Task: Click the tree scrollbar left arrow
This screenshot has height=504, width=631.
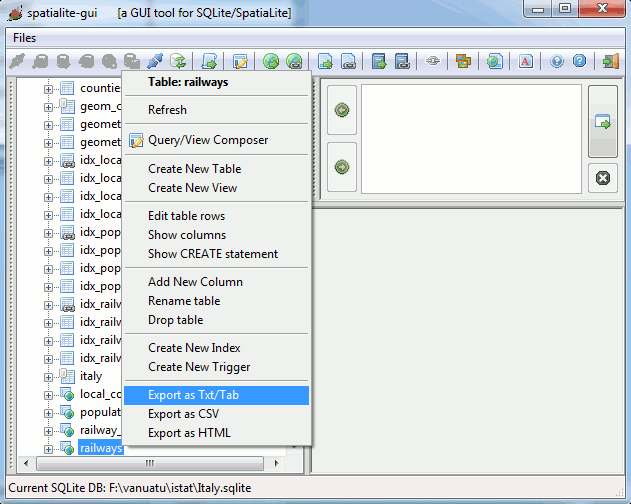Action: pyautogui.click(x=26, y=463)
